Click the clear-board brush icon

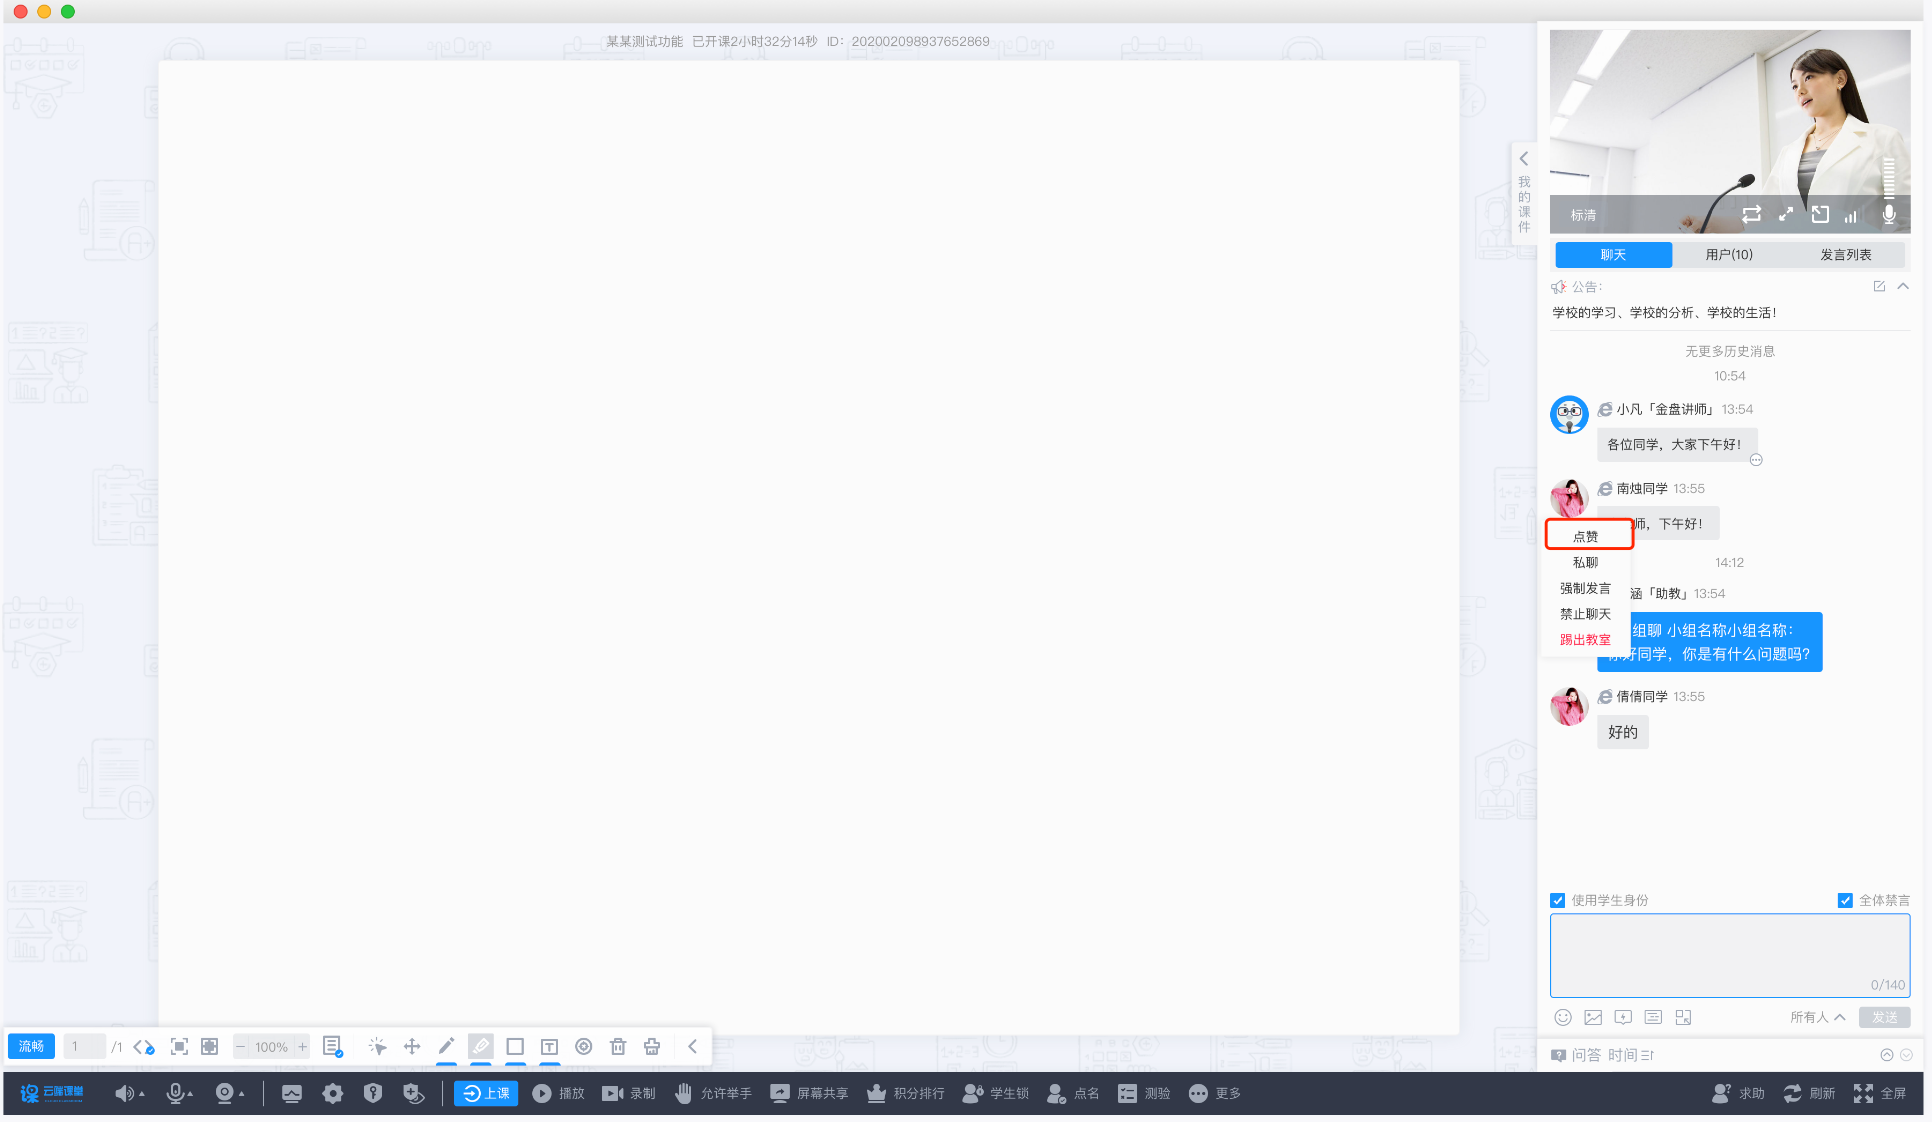tap(652, 1046)
